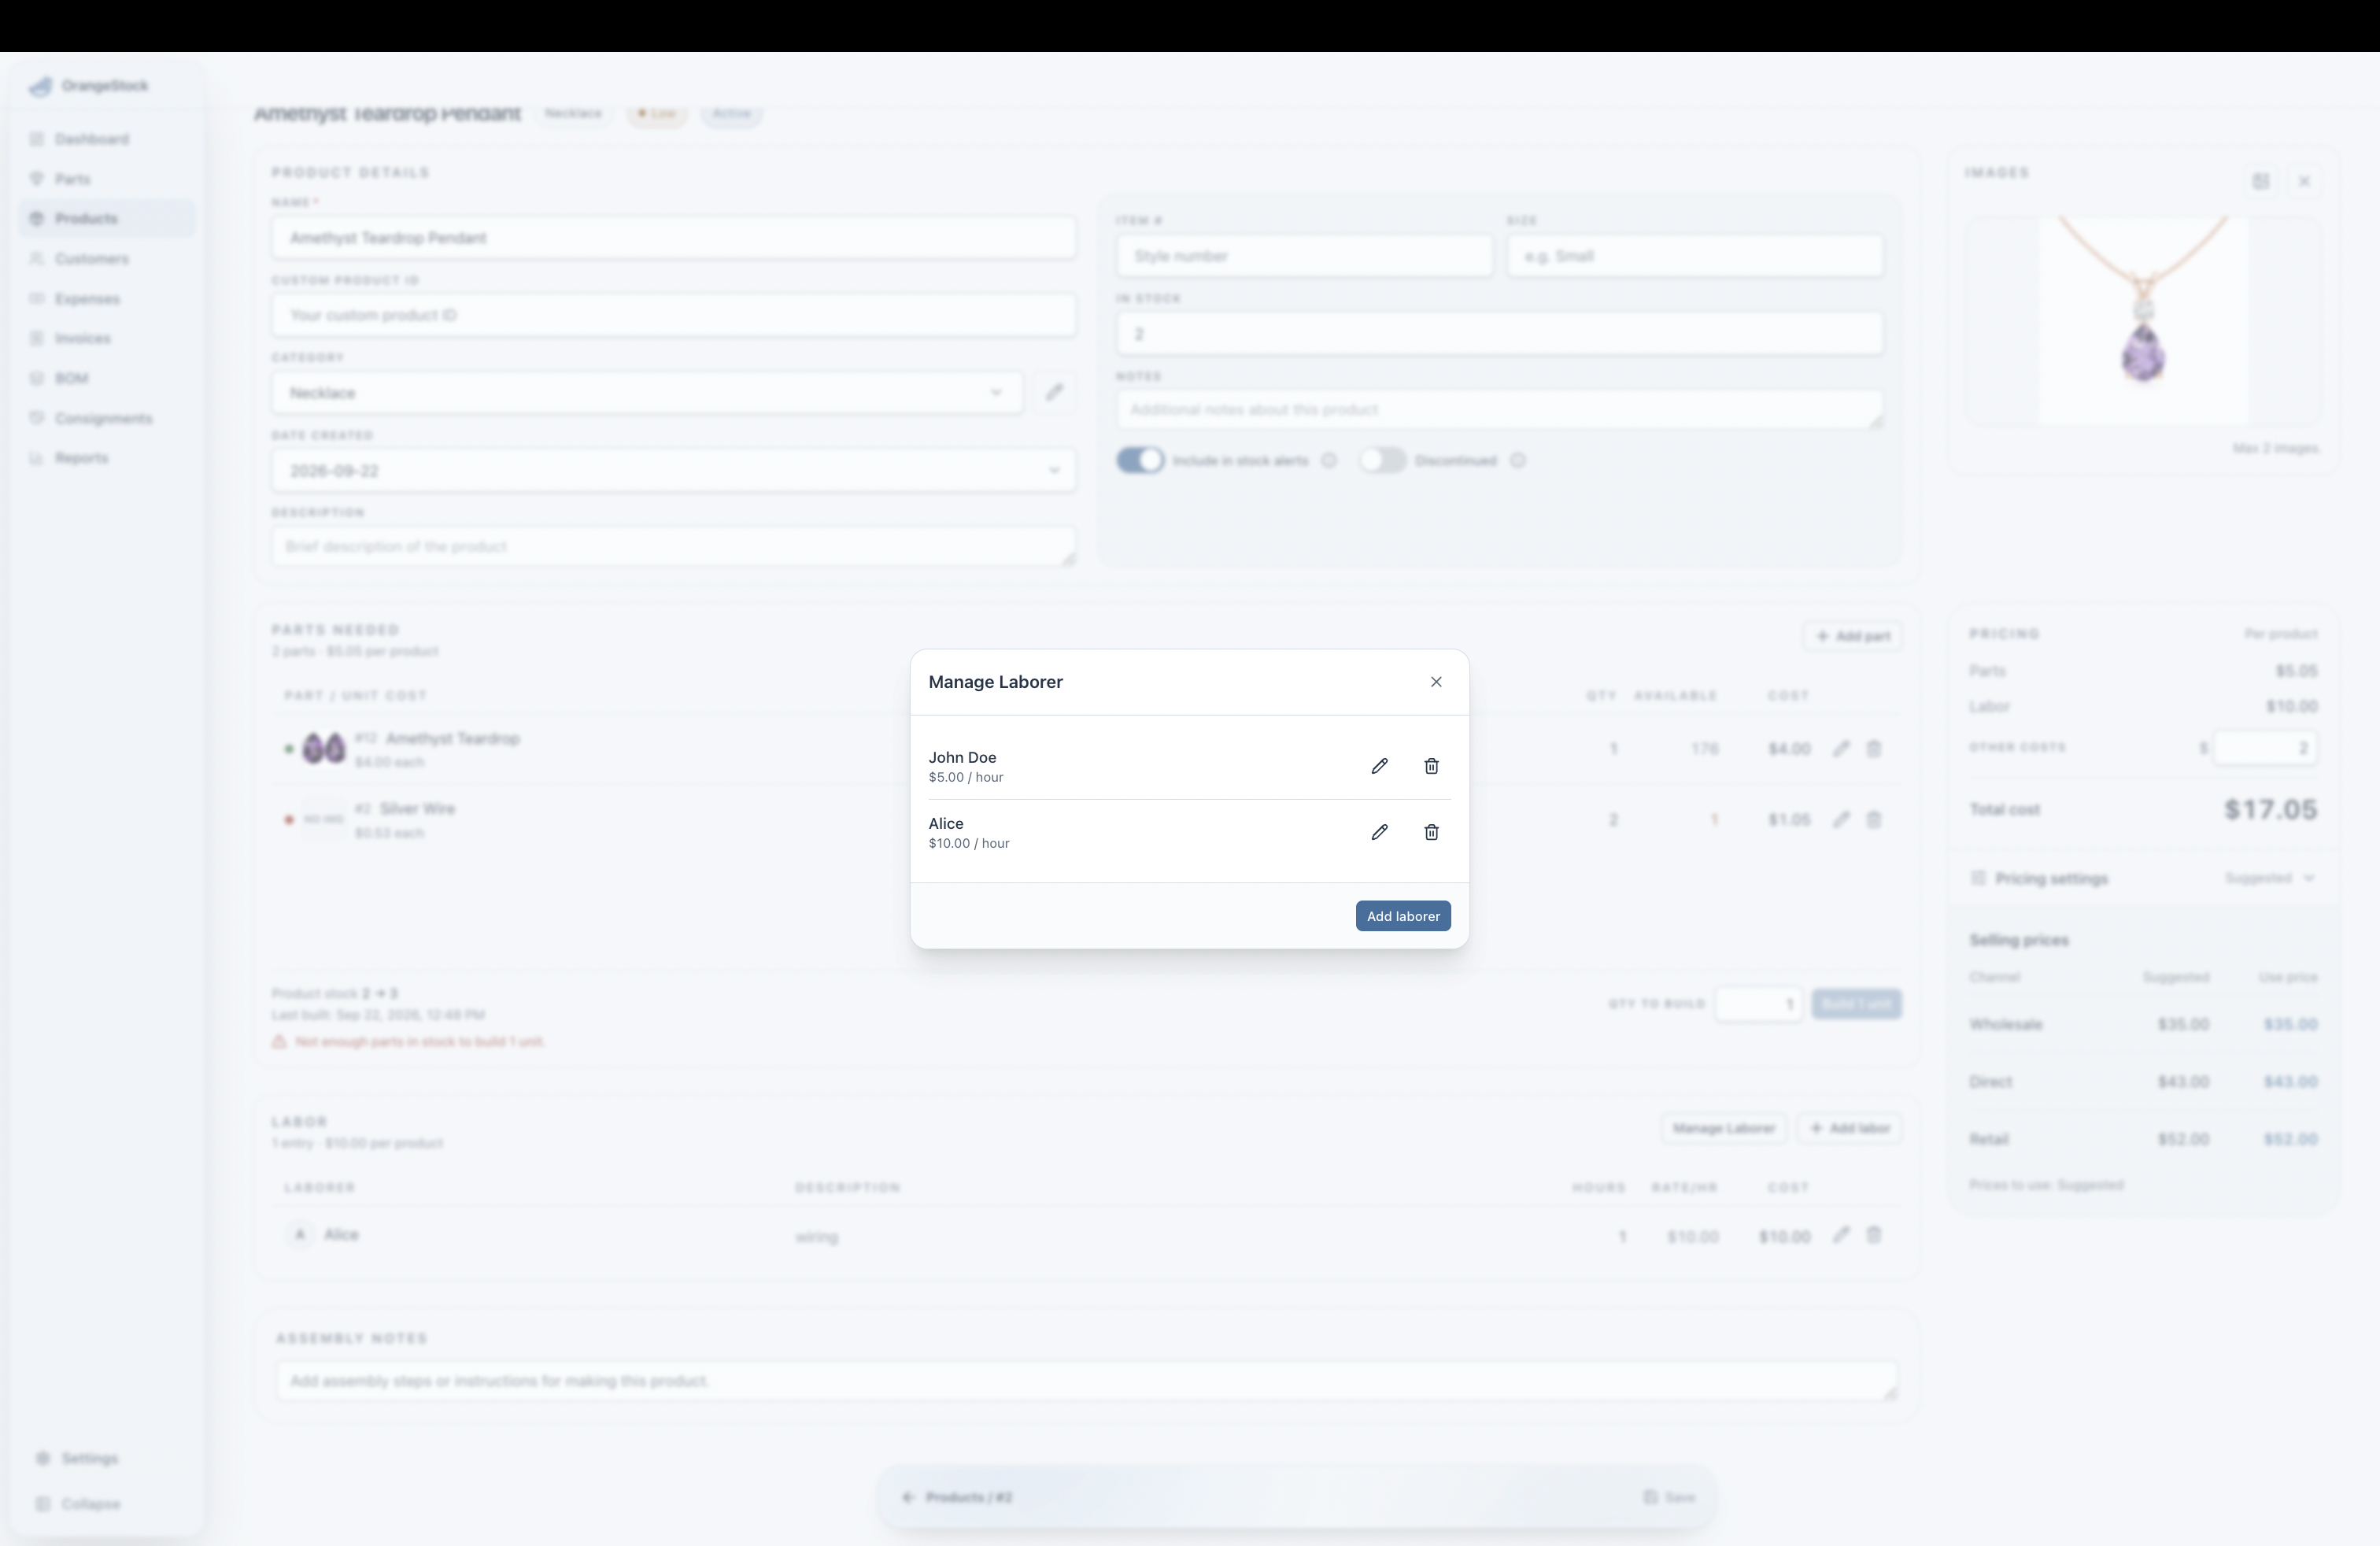Edit Alice laborer with pencil icon

point(1379,832)
